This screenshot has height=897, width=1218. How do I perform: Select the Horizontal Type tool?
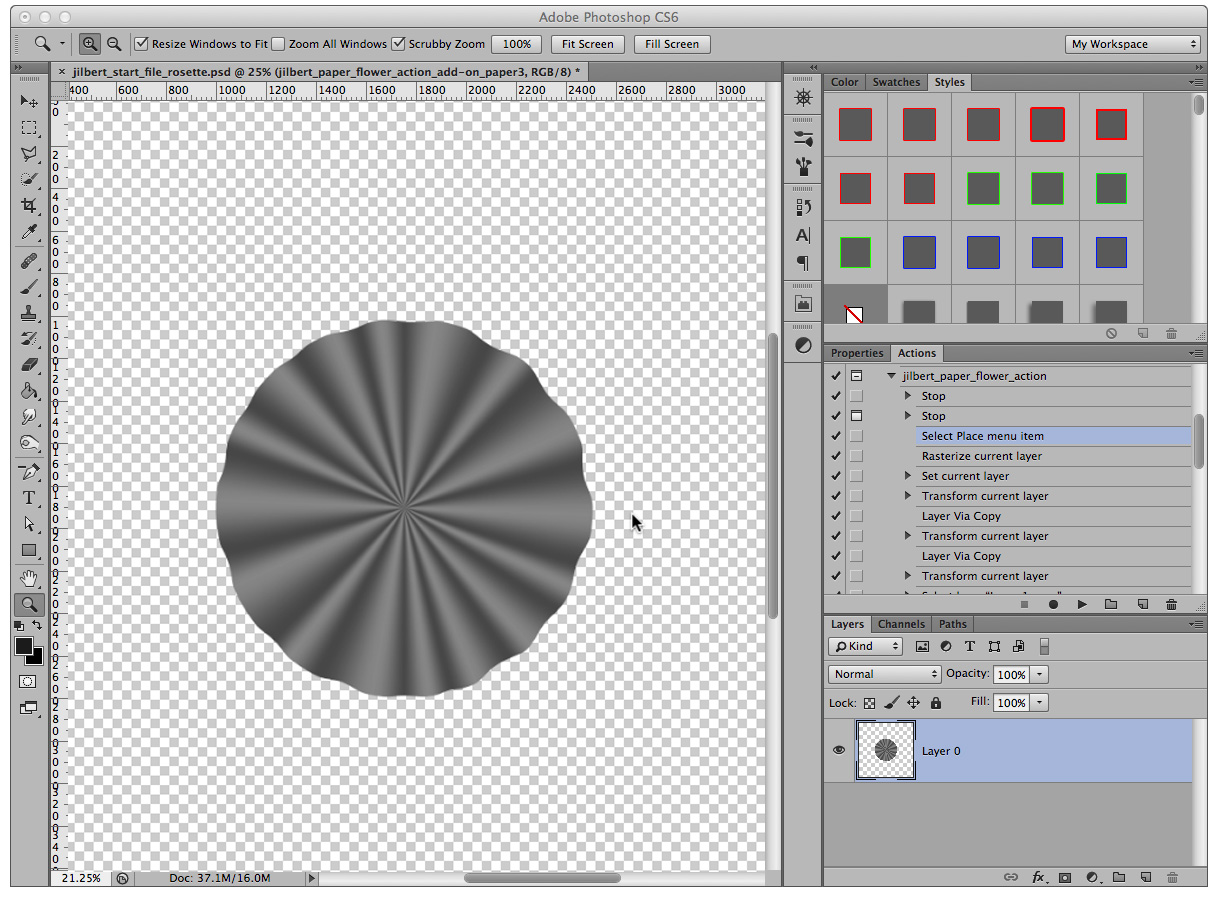coord(29,498)
